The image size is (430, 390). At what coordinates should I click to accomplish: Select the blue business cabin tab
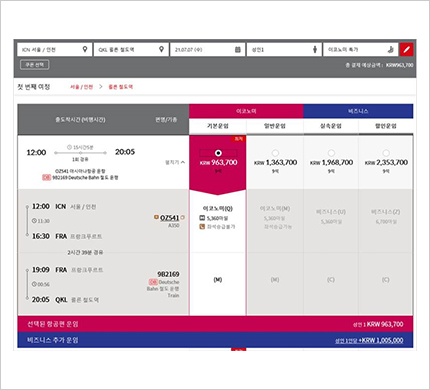click(x=358, y=111)
